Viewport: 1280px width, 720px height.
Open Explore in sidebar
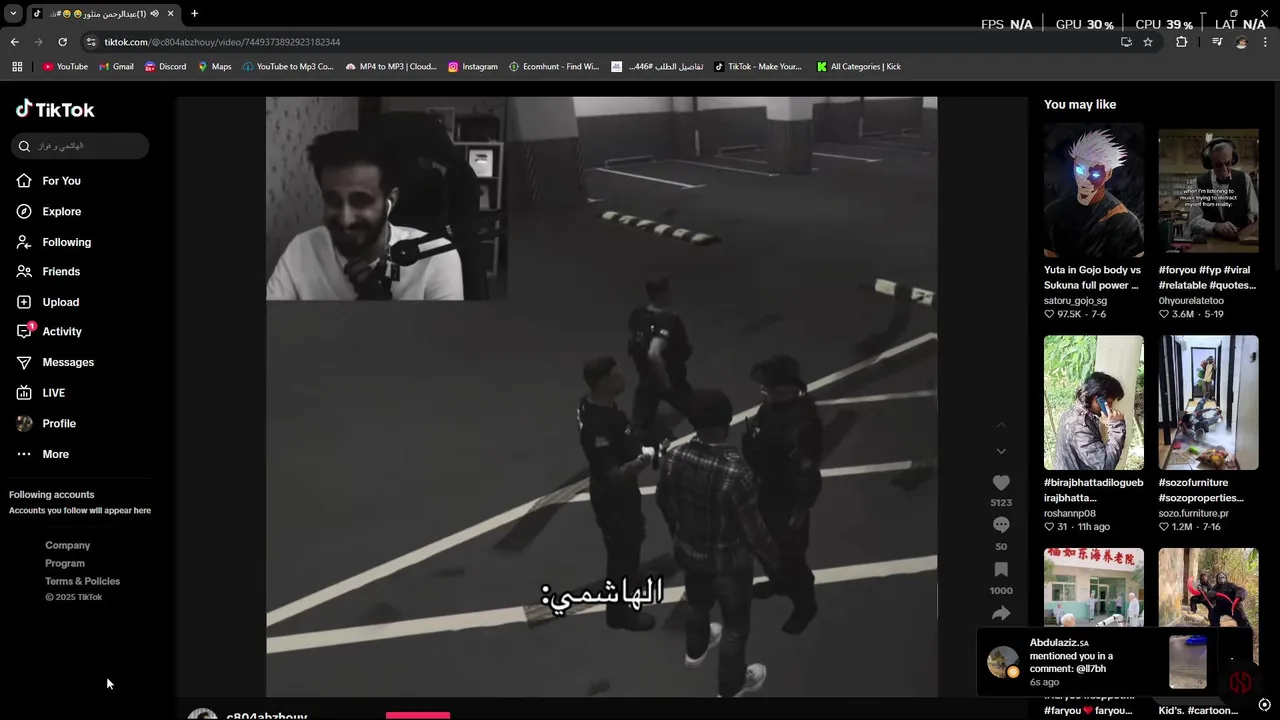point(49,212)
